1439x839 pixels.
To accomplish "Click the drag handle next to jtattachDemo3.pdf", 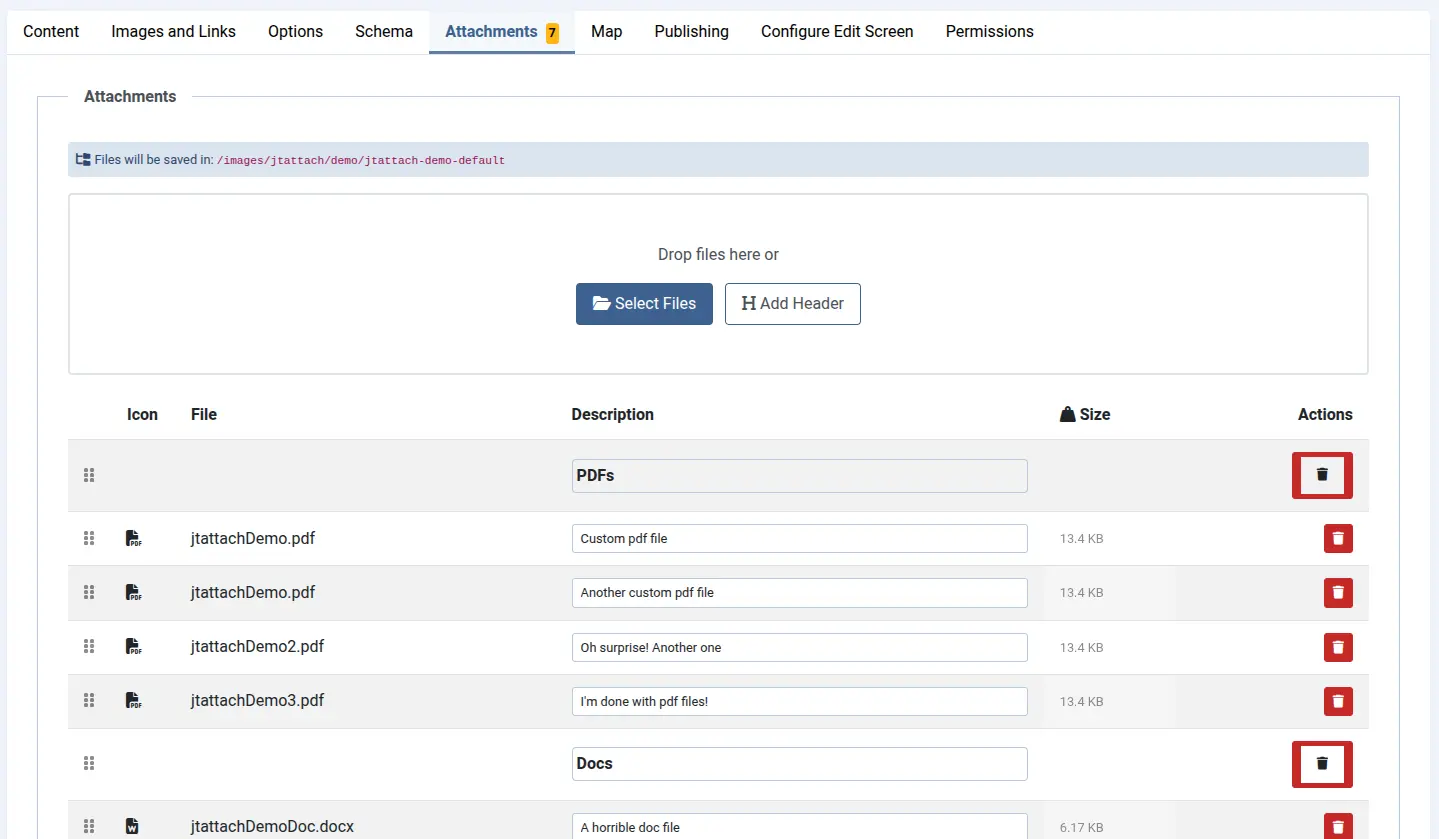I will [88, 701].
